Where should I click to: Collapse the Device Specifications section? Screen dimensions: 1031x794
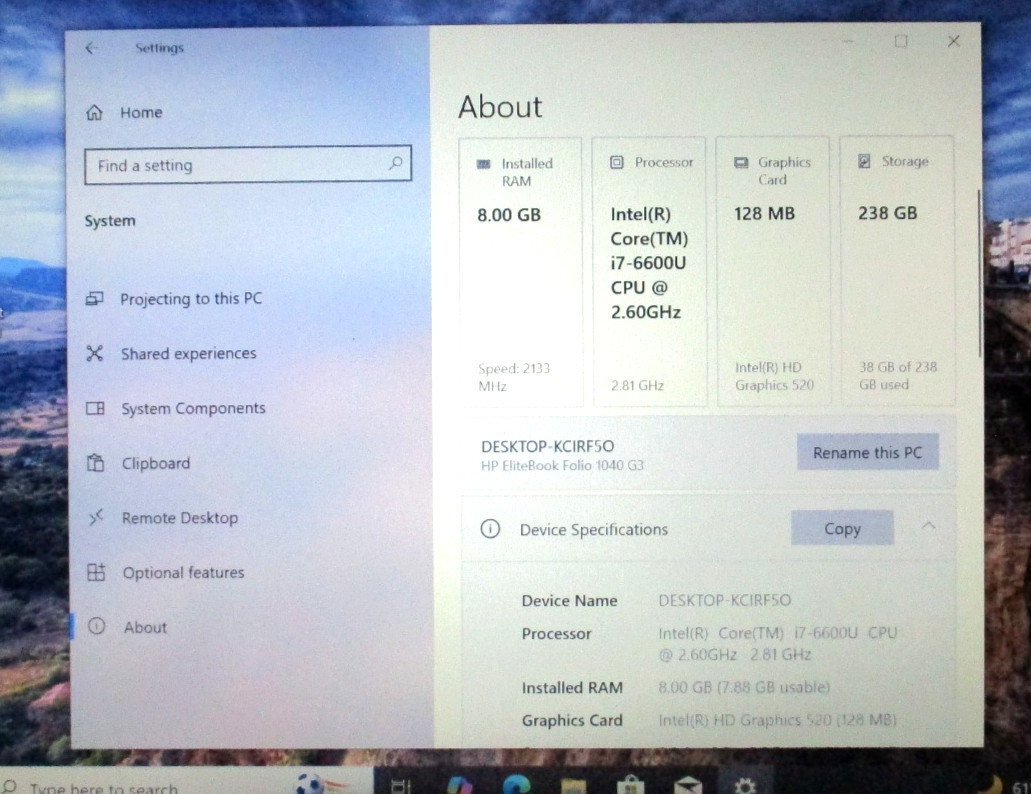[928, 526]
